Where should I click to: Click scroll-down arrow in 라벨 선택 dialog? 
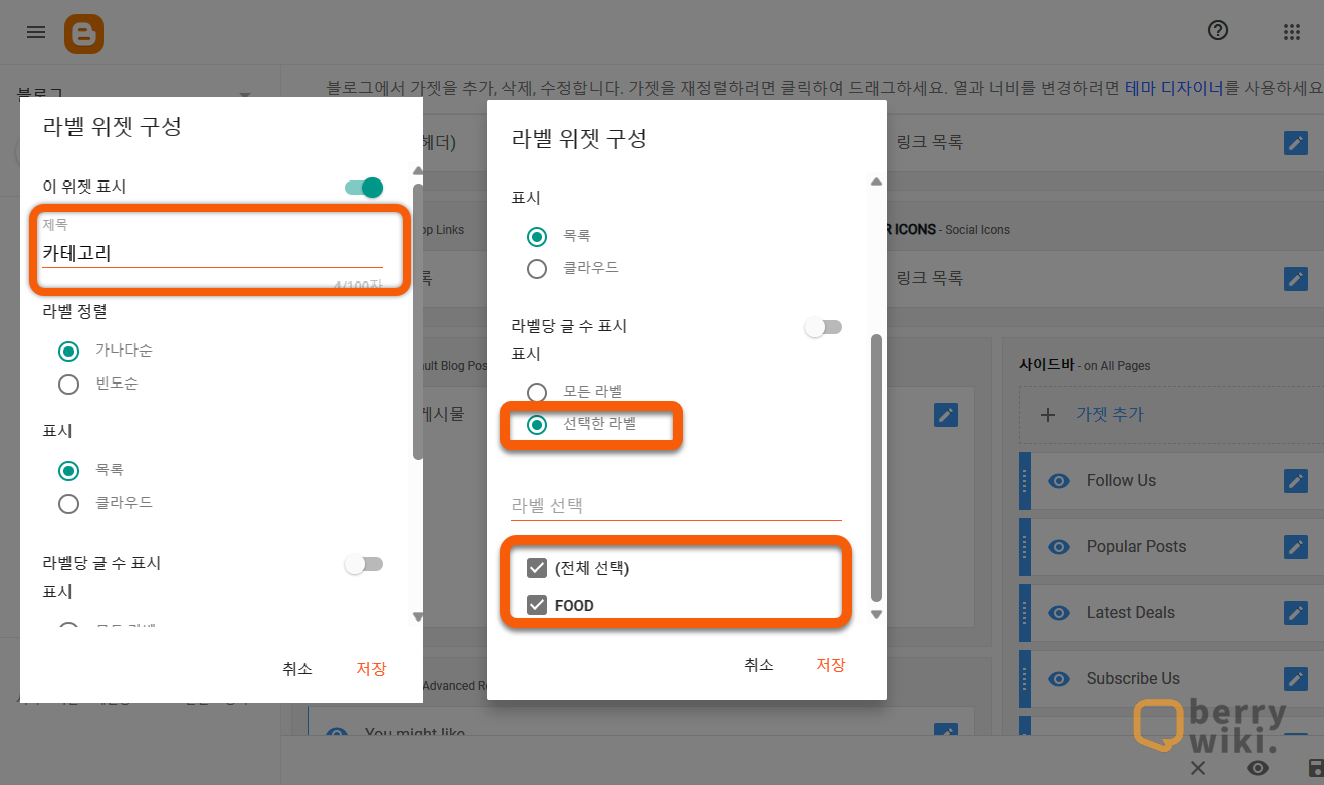tap(877, 614)
